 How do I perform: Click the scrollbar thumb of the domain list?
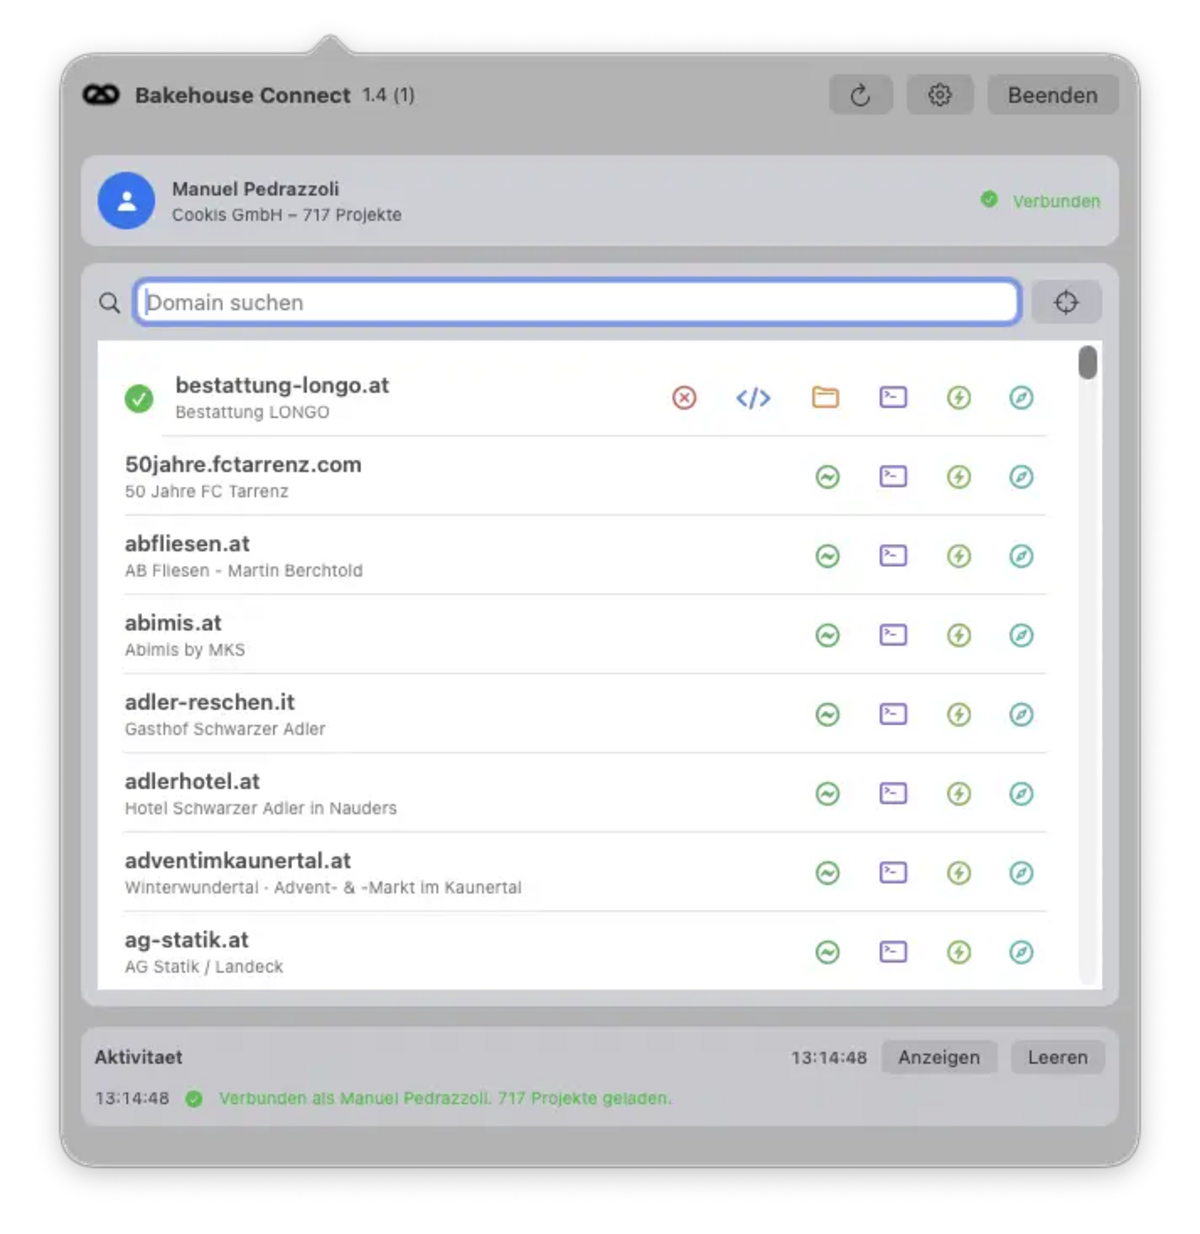[1088, 362]
